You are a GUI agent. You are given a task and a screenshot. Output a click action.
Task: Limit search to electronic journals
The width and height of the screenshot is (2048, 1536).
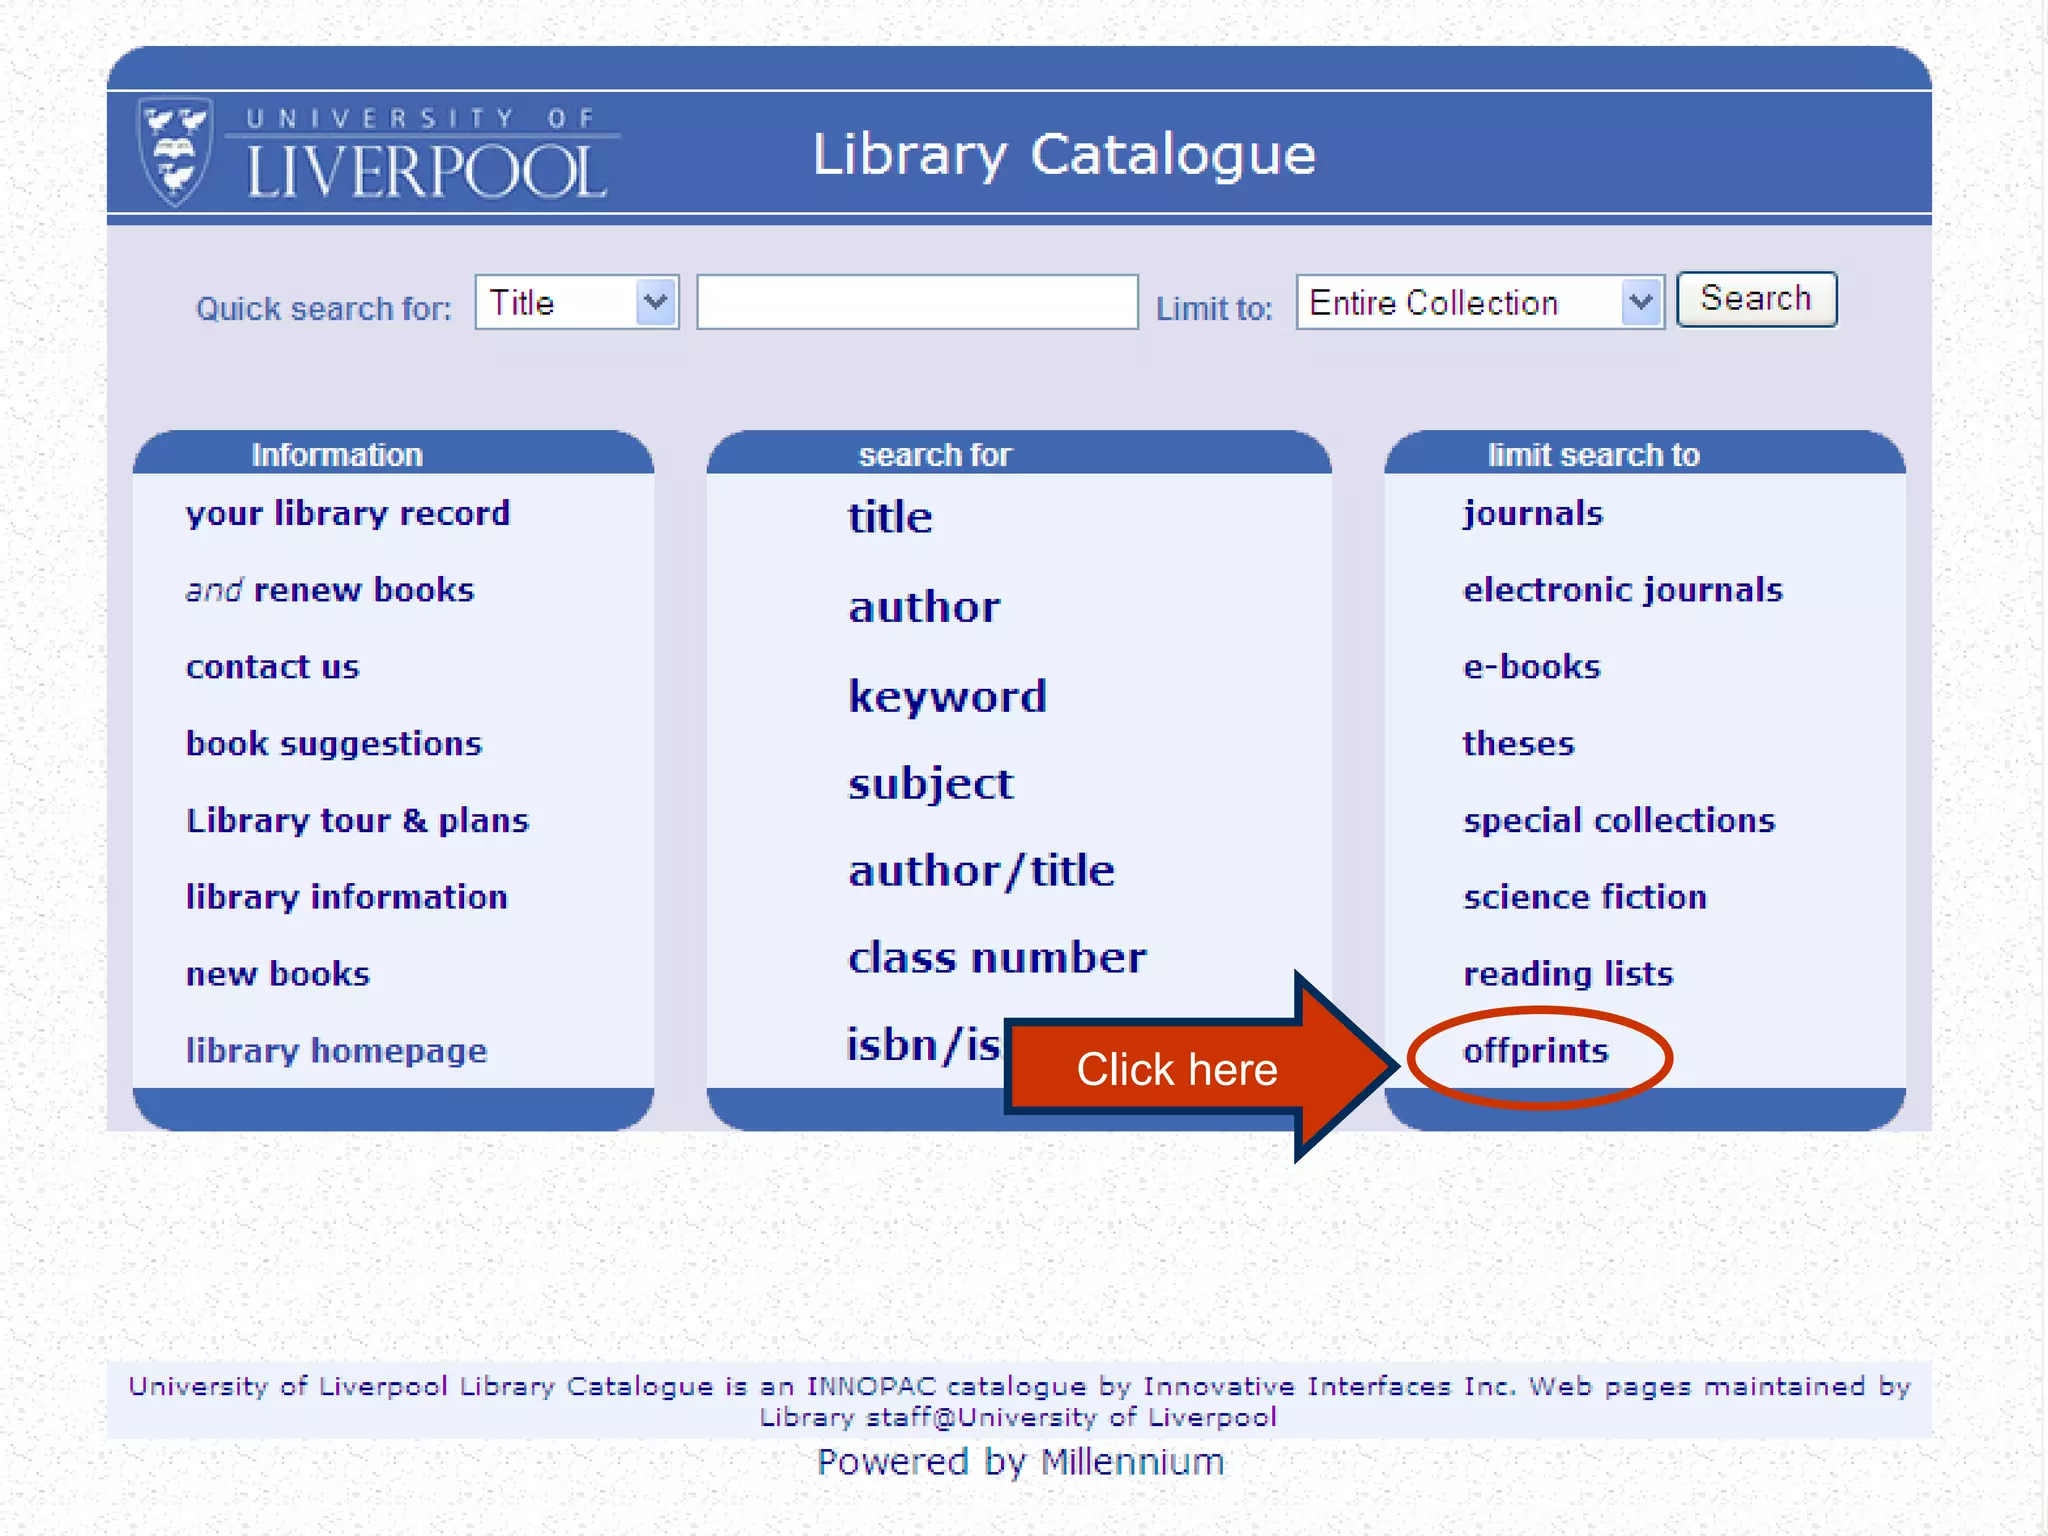pos(1622,590)
